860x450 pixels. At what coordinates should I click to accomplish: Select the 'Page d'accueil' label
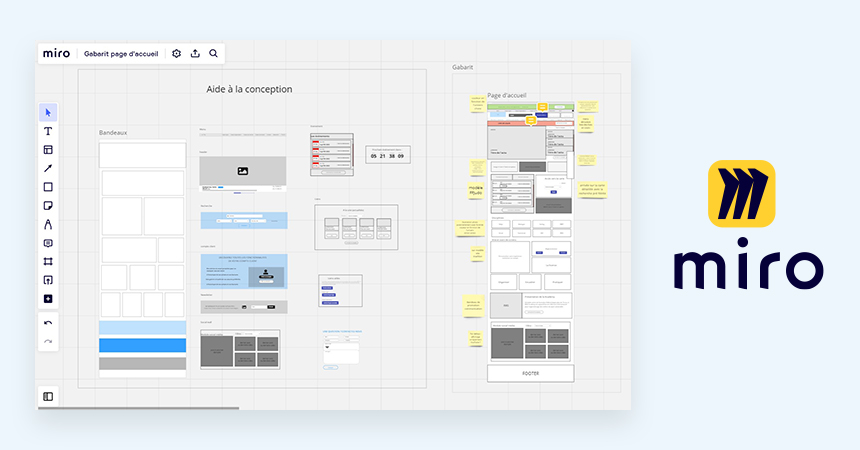pyautogui.click(x=507, y=95)
